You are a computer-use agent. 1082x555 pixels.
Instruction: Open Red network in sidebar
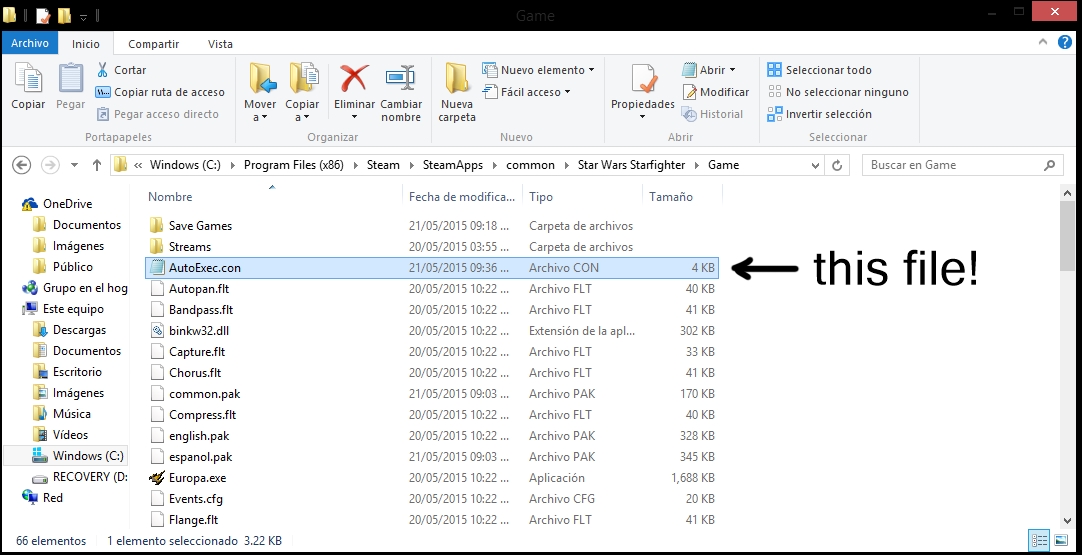(52, 497)
